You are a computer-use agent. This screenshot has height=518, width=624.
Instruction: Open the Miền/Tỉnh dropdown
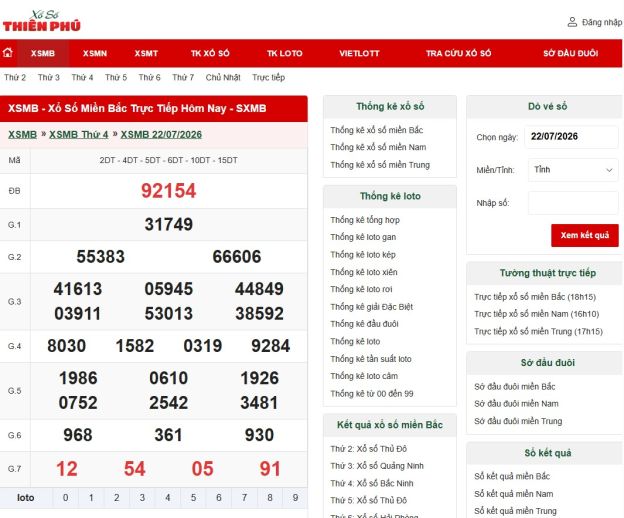pos(573,170)
